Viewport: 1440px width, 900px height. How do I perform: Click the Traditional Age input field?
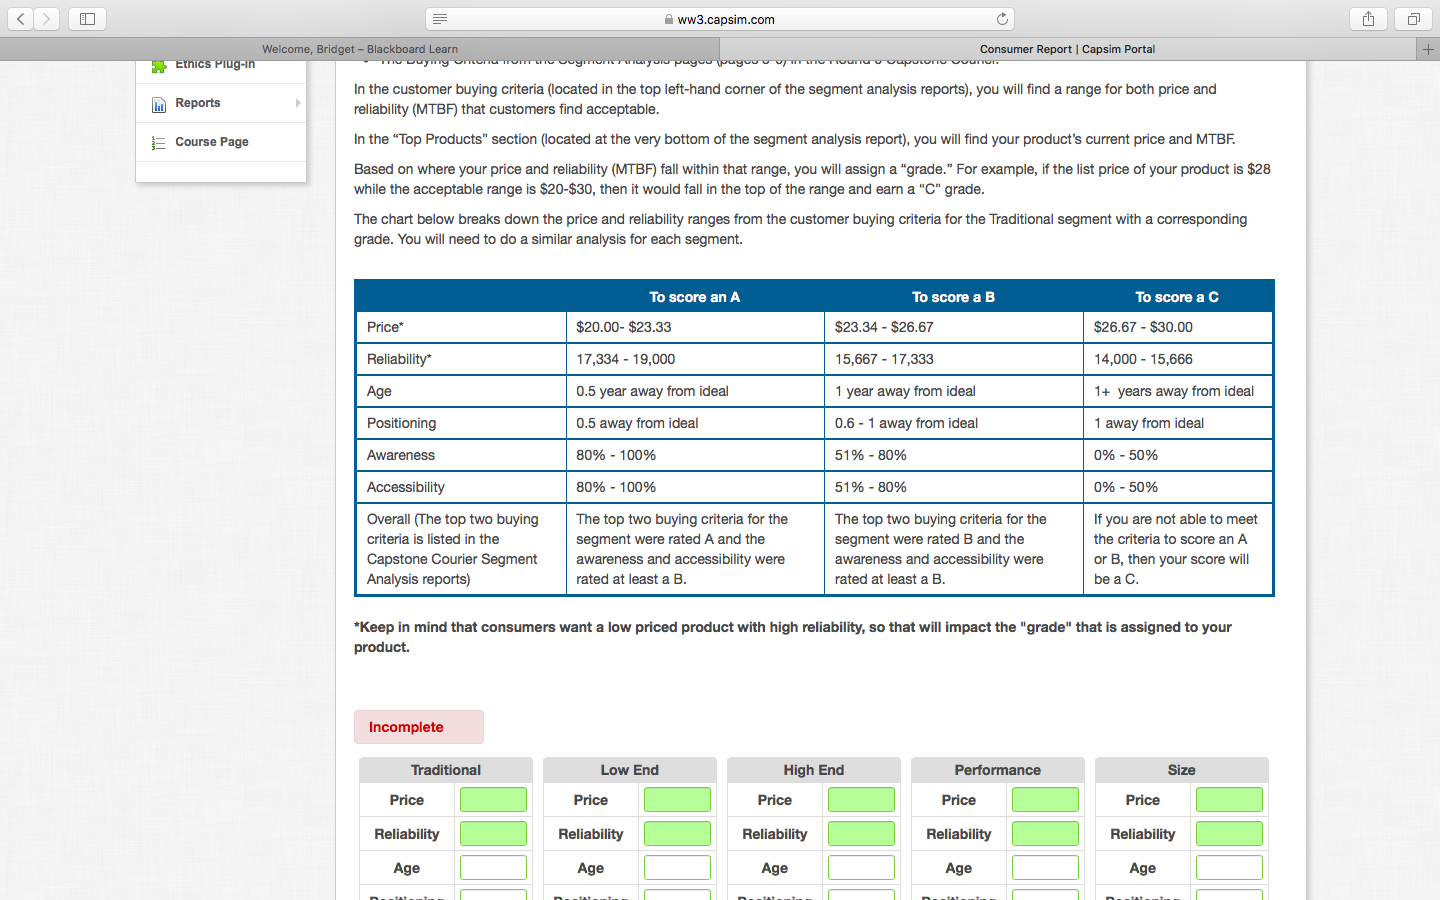point(493,868)
